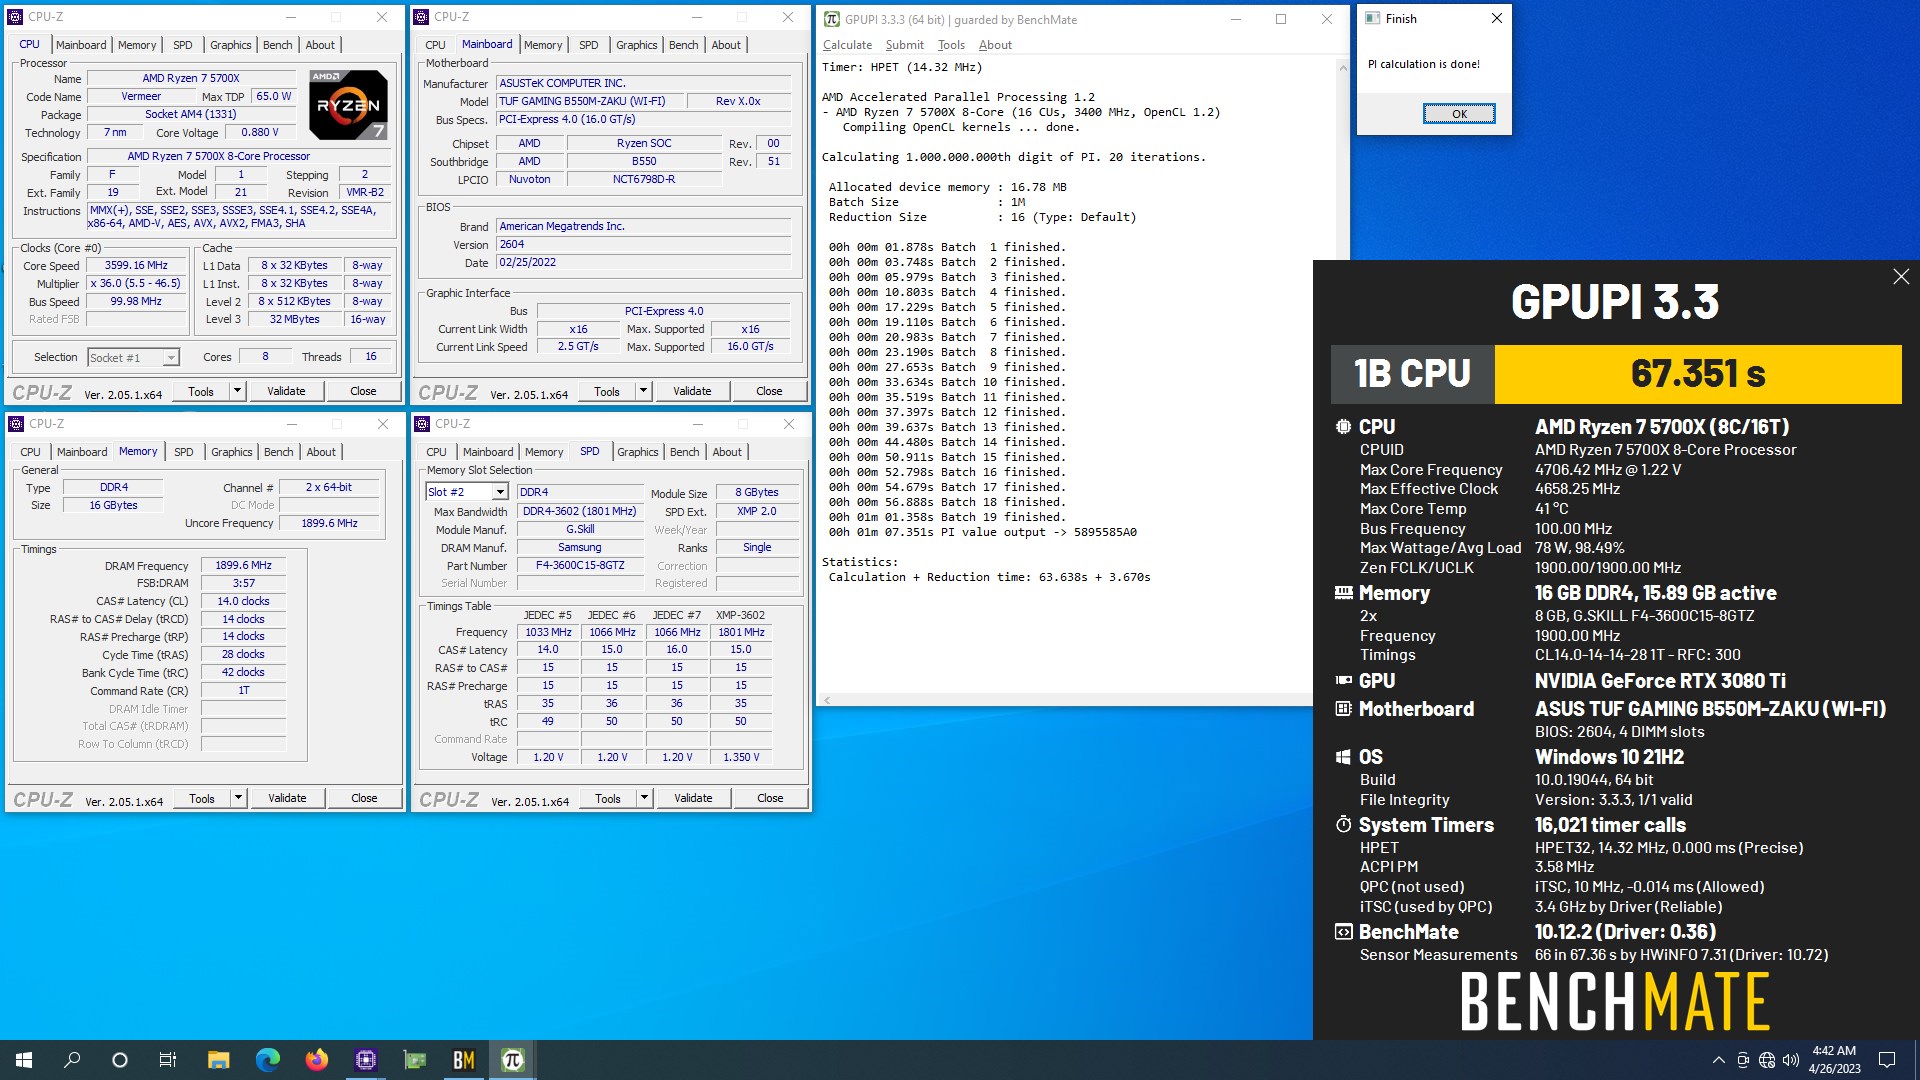Open the volume control in the system tray

tap(1790, 1060)
